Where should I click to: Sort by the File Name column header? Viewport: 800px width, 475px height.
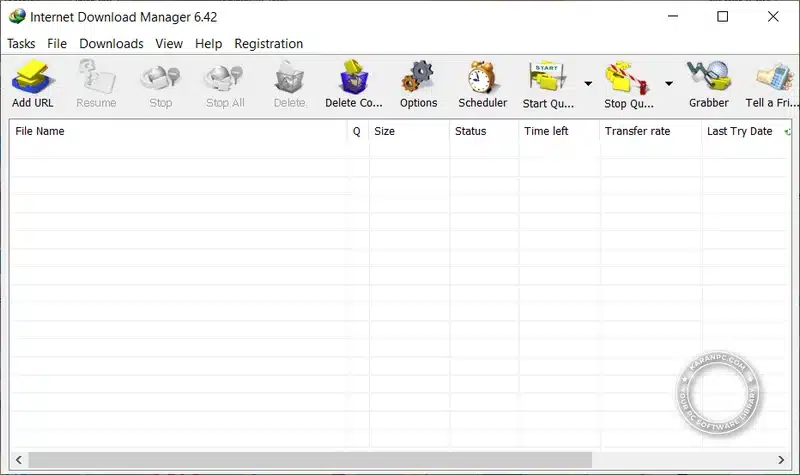(178, 131)
